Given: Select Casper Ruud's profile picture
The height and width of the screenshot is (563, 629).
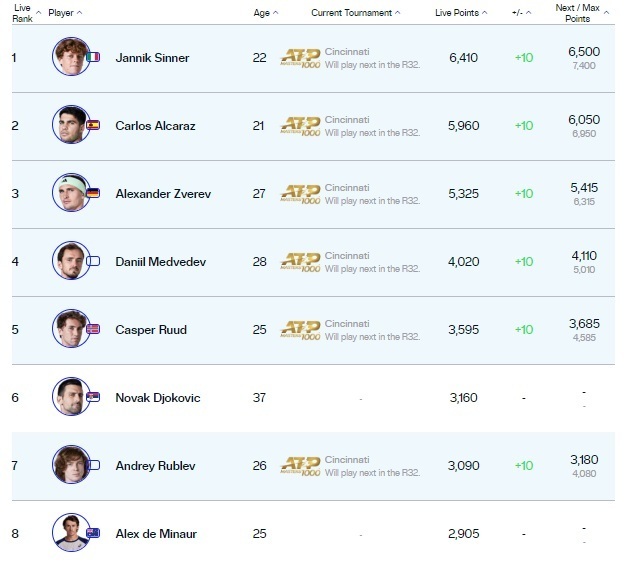Looking at the screenshot, I should click(70, 329).
